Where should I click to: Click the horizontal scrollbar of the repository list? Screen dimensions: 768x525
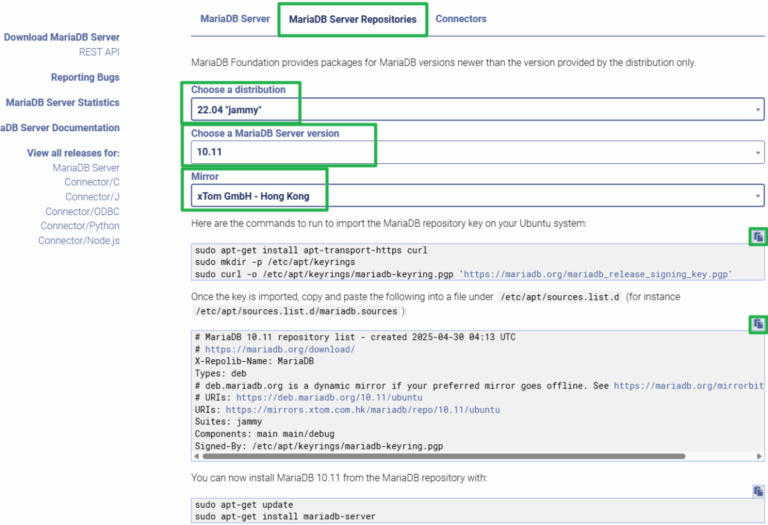[444, 456]
